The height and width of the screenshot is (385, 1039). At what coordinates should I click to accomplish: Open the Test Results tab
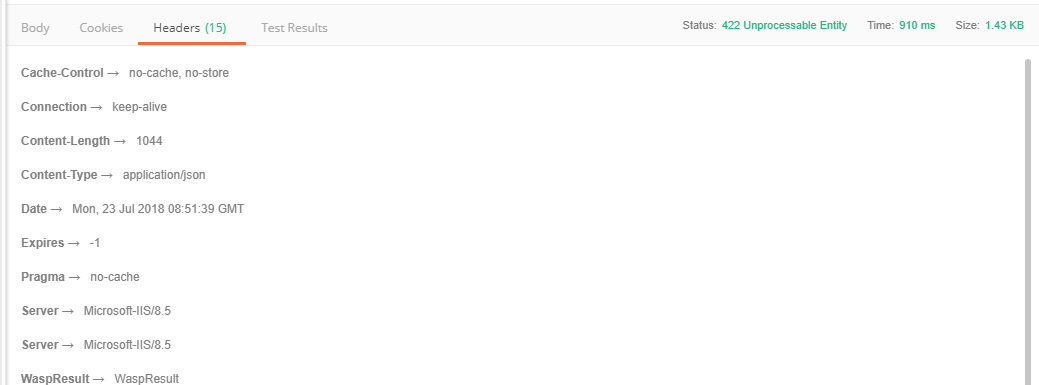click(294, 28)
